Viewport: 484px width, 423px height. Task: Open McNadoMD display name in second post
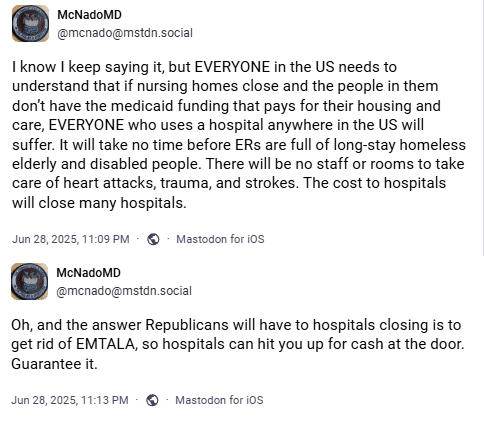[x=88, y=273]
